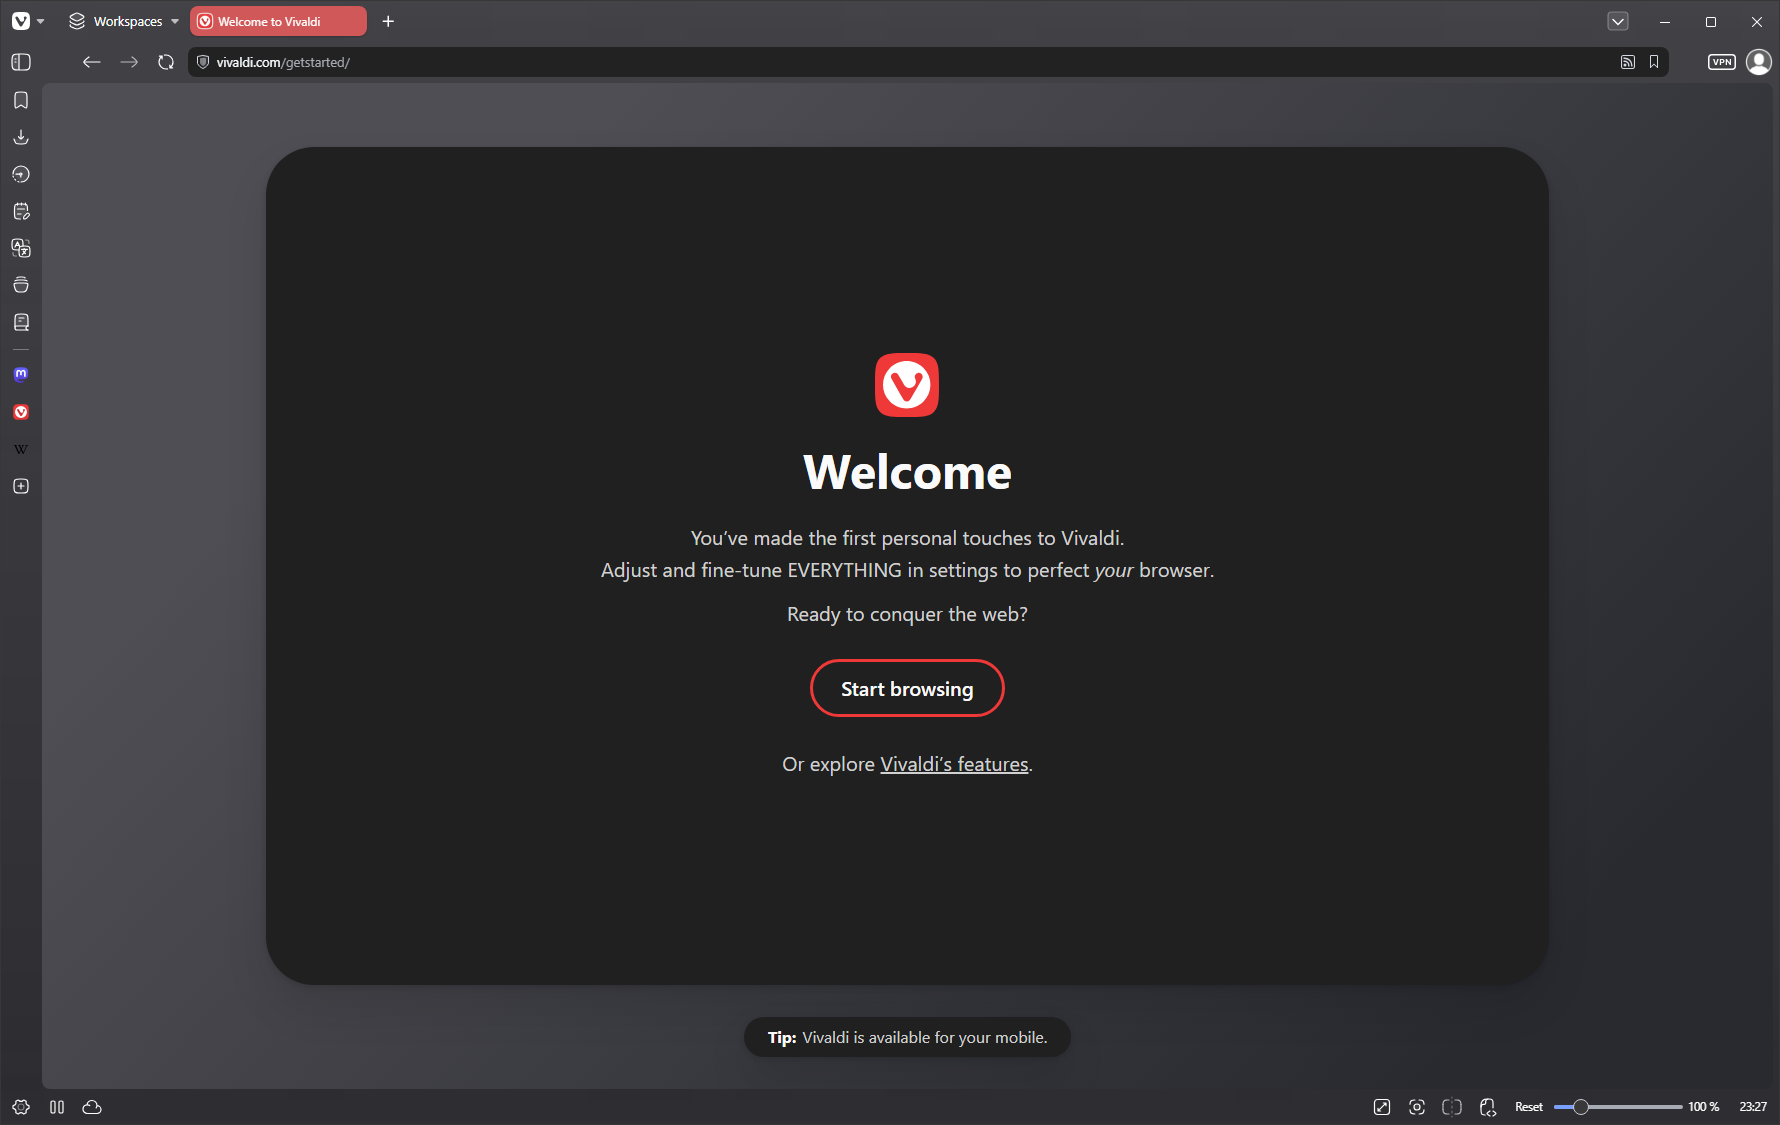The image size is (1780, 1125).
Task: Open a new tab with plus button
Action: tap(388, 21)
